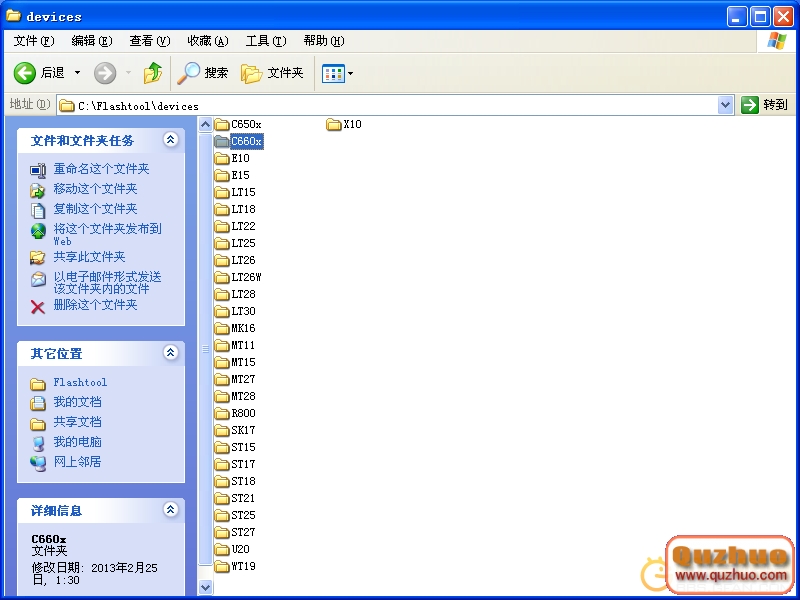Image resolution: width=800 pixels, height=600 pixels.
Task: Select the LT22 folder name
Action: [243, 226]
